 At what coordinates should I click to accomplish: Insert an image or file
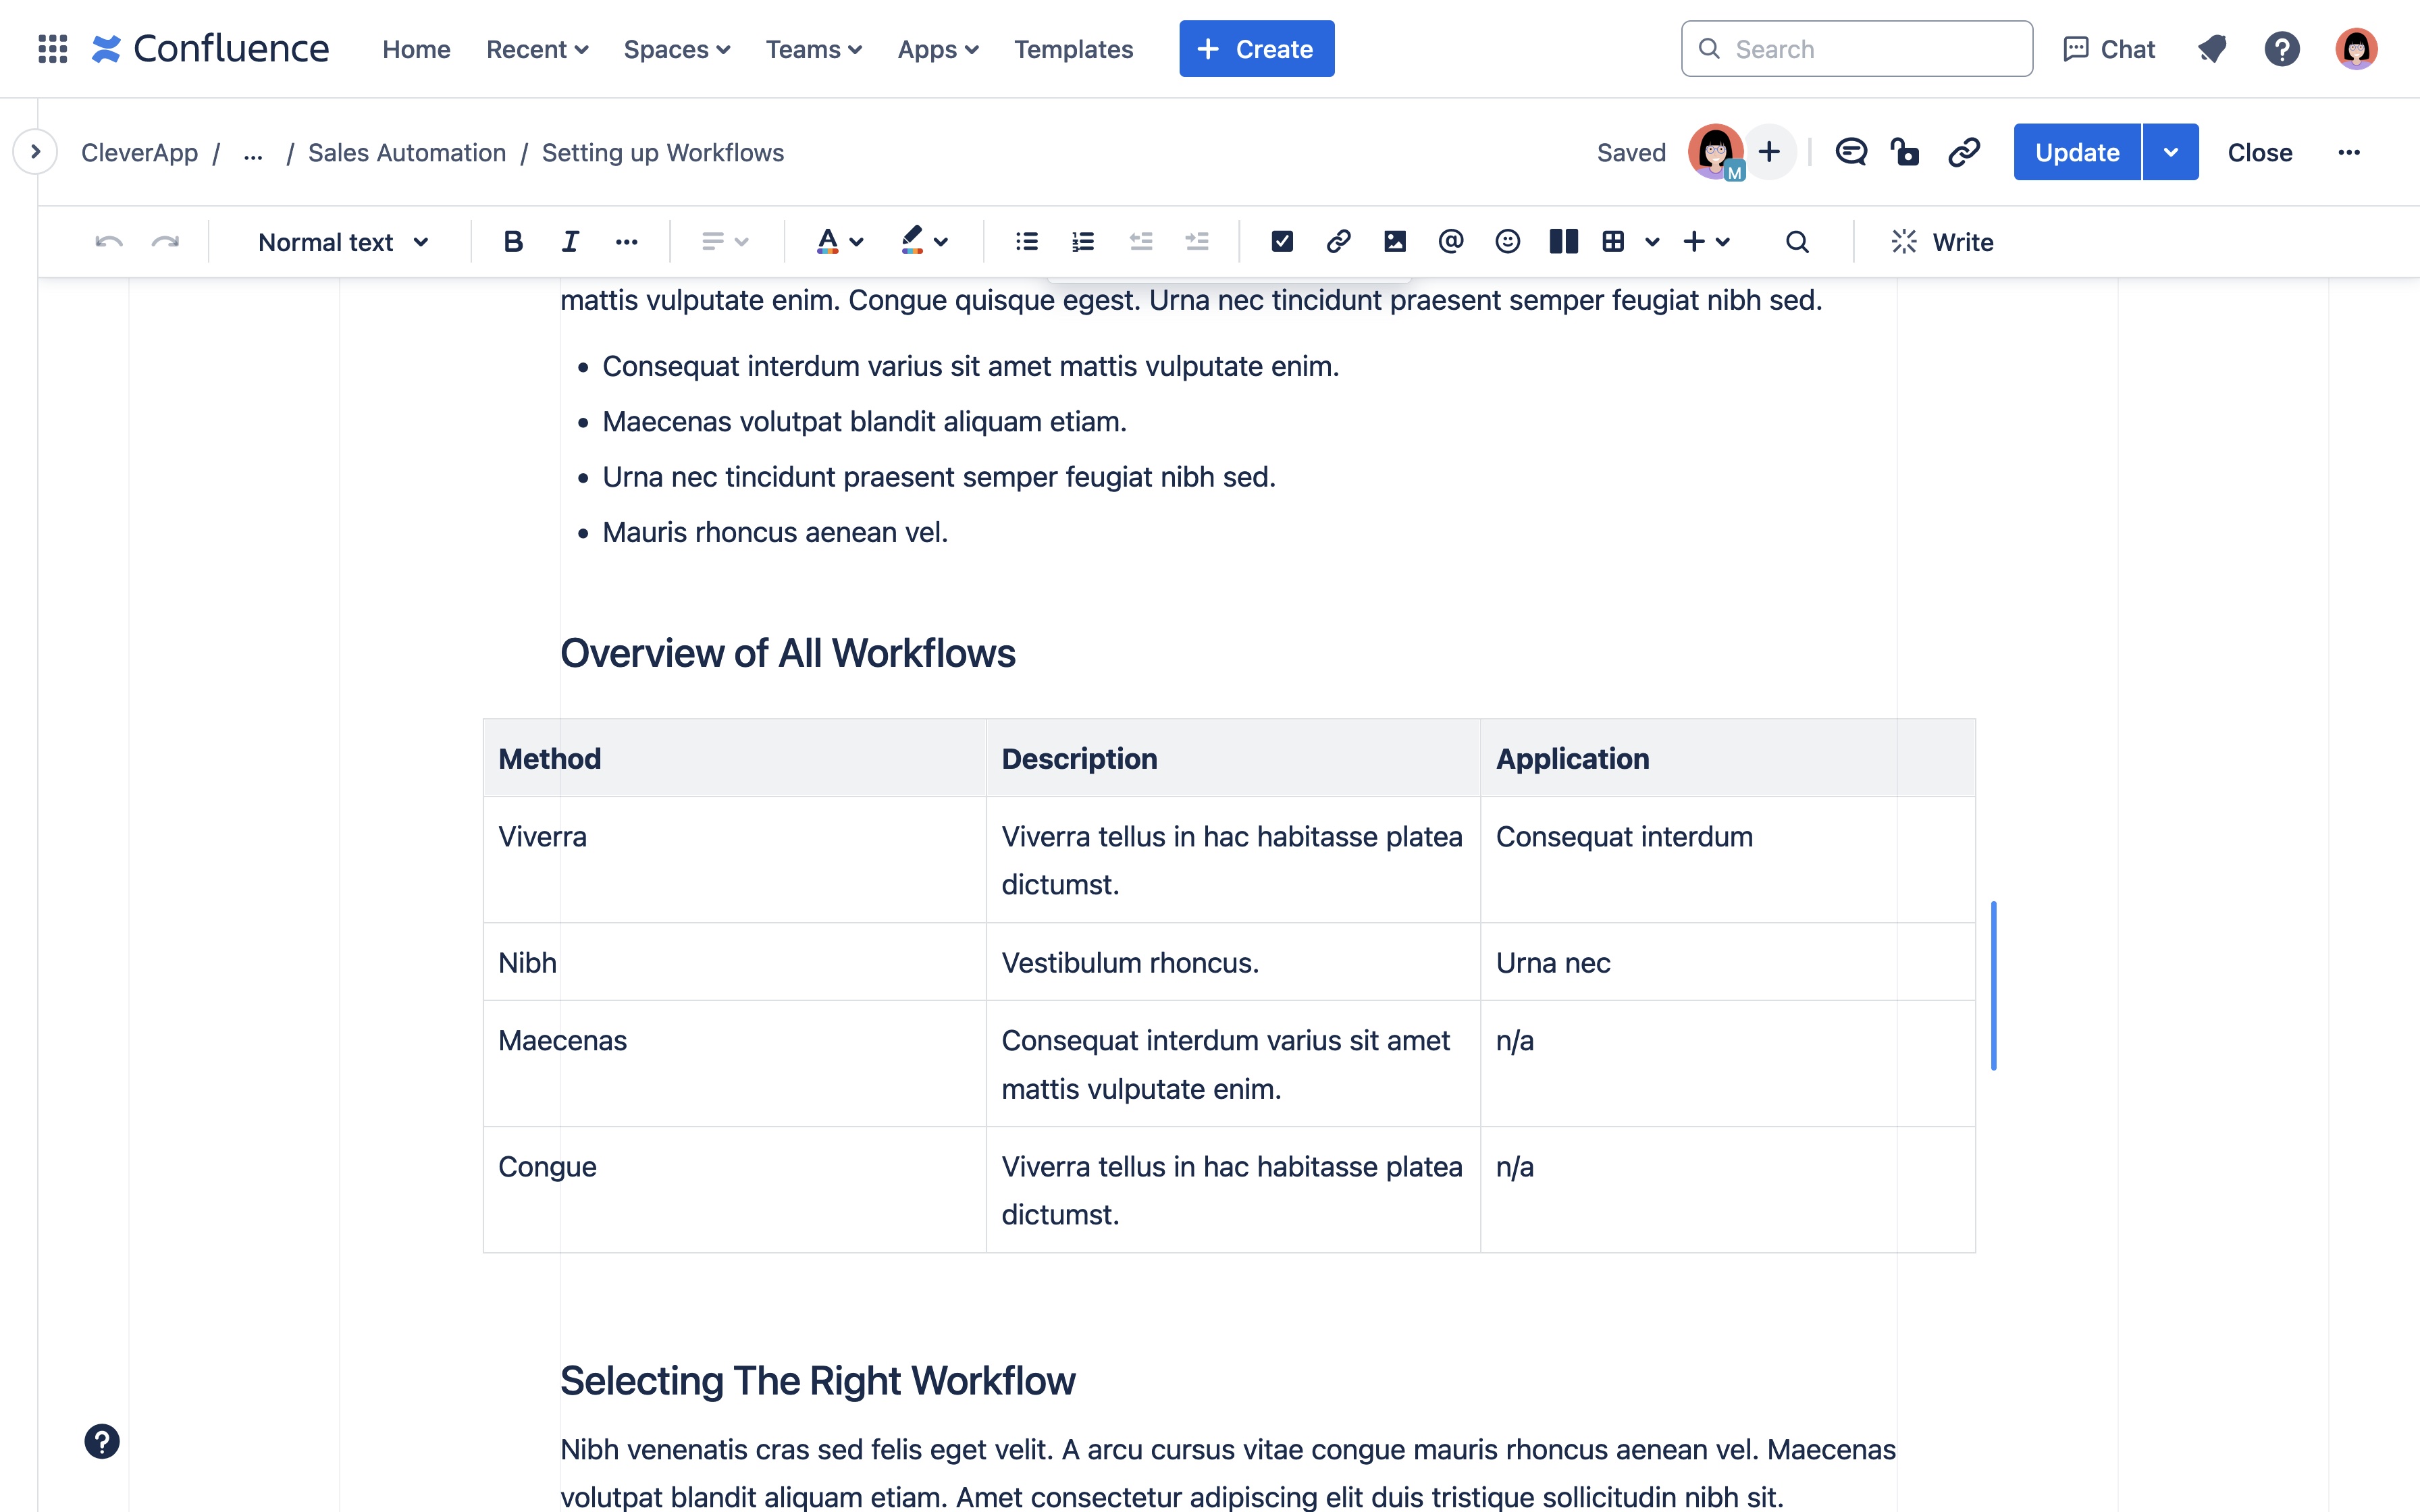tap(1395, 241)
